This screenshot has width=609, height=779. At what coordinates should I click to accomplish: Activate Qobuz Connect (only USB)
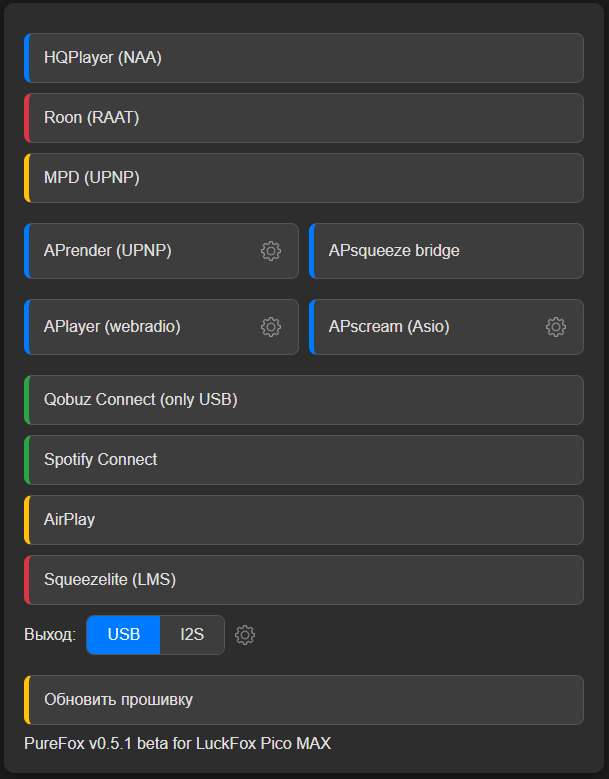tap(304, 400)
